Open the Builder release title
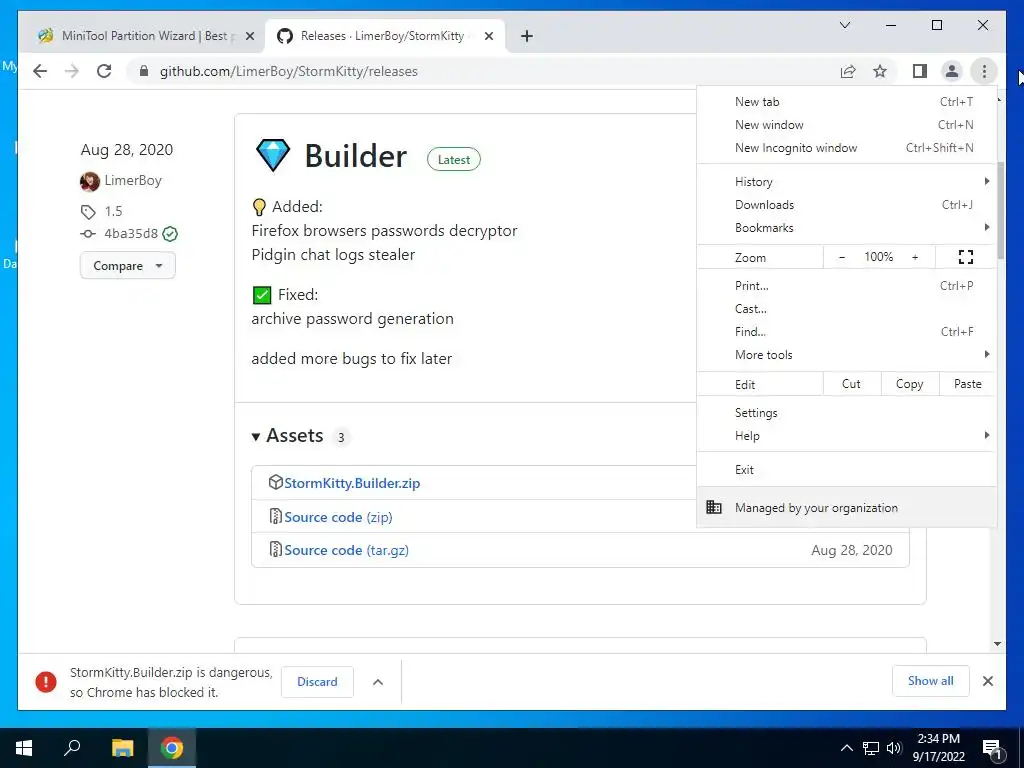 point(356,155)
